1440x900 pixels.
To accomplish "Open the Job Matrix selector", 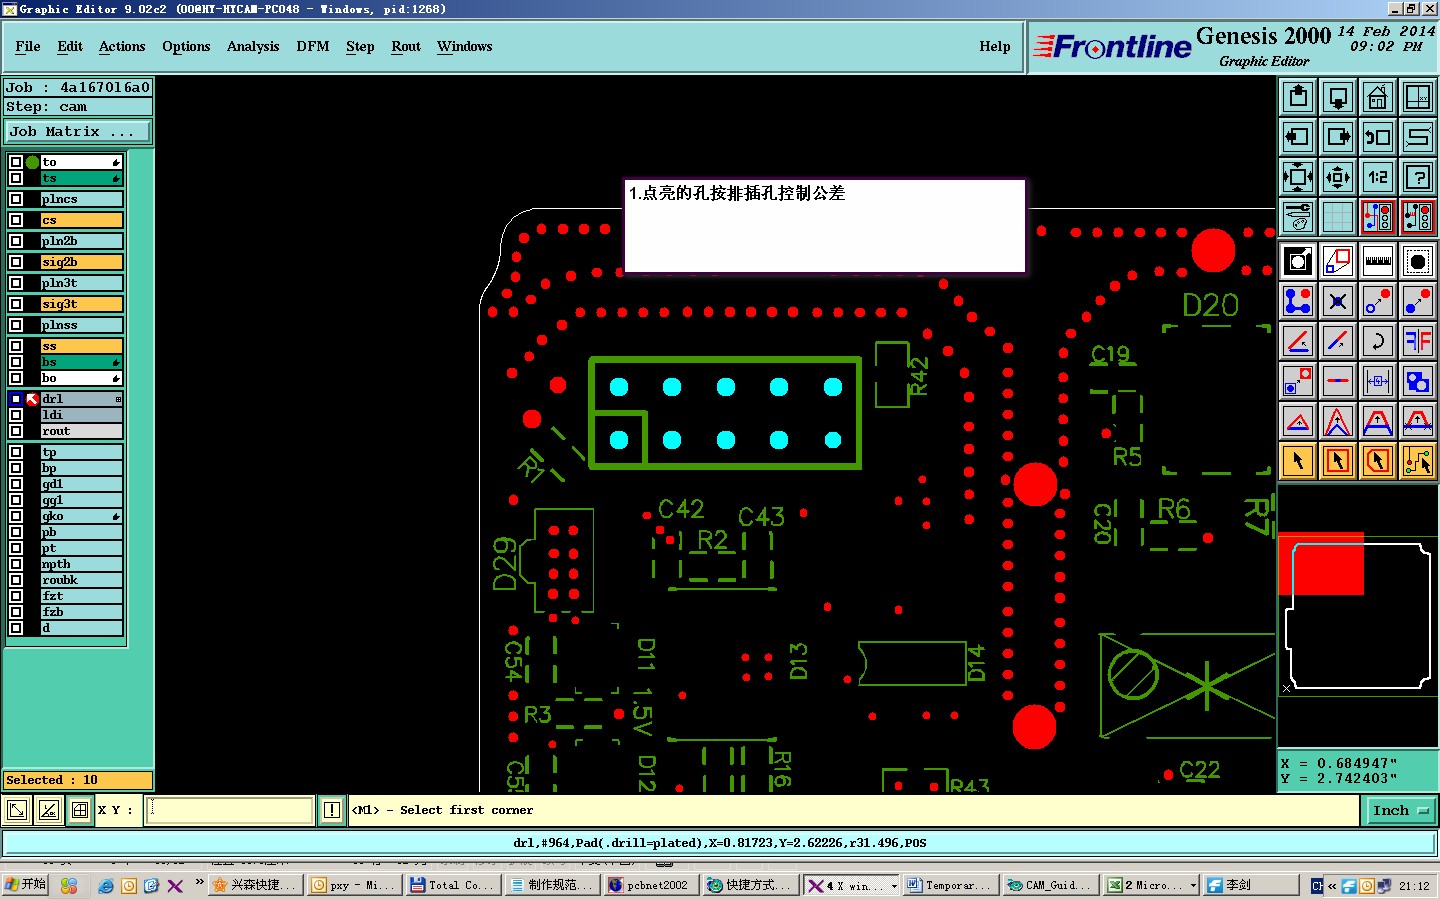I will [x=78, y=131].
